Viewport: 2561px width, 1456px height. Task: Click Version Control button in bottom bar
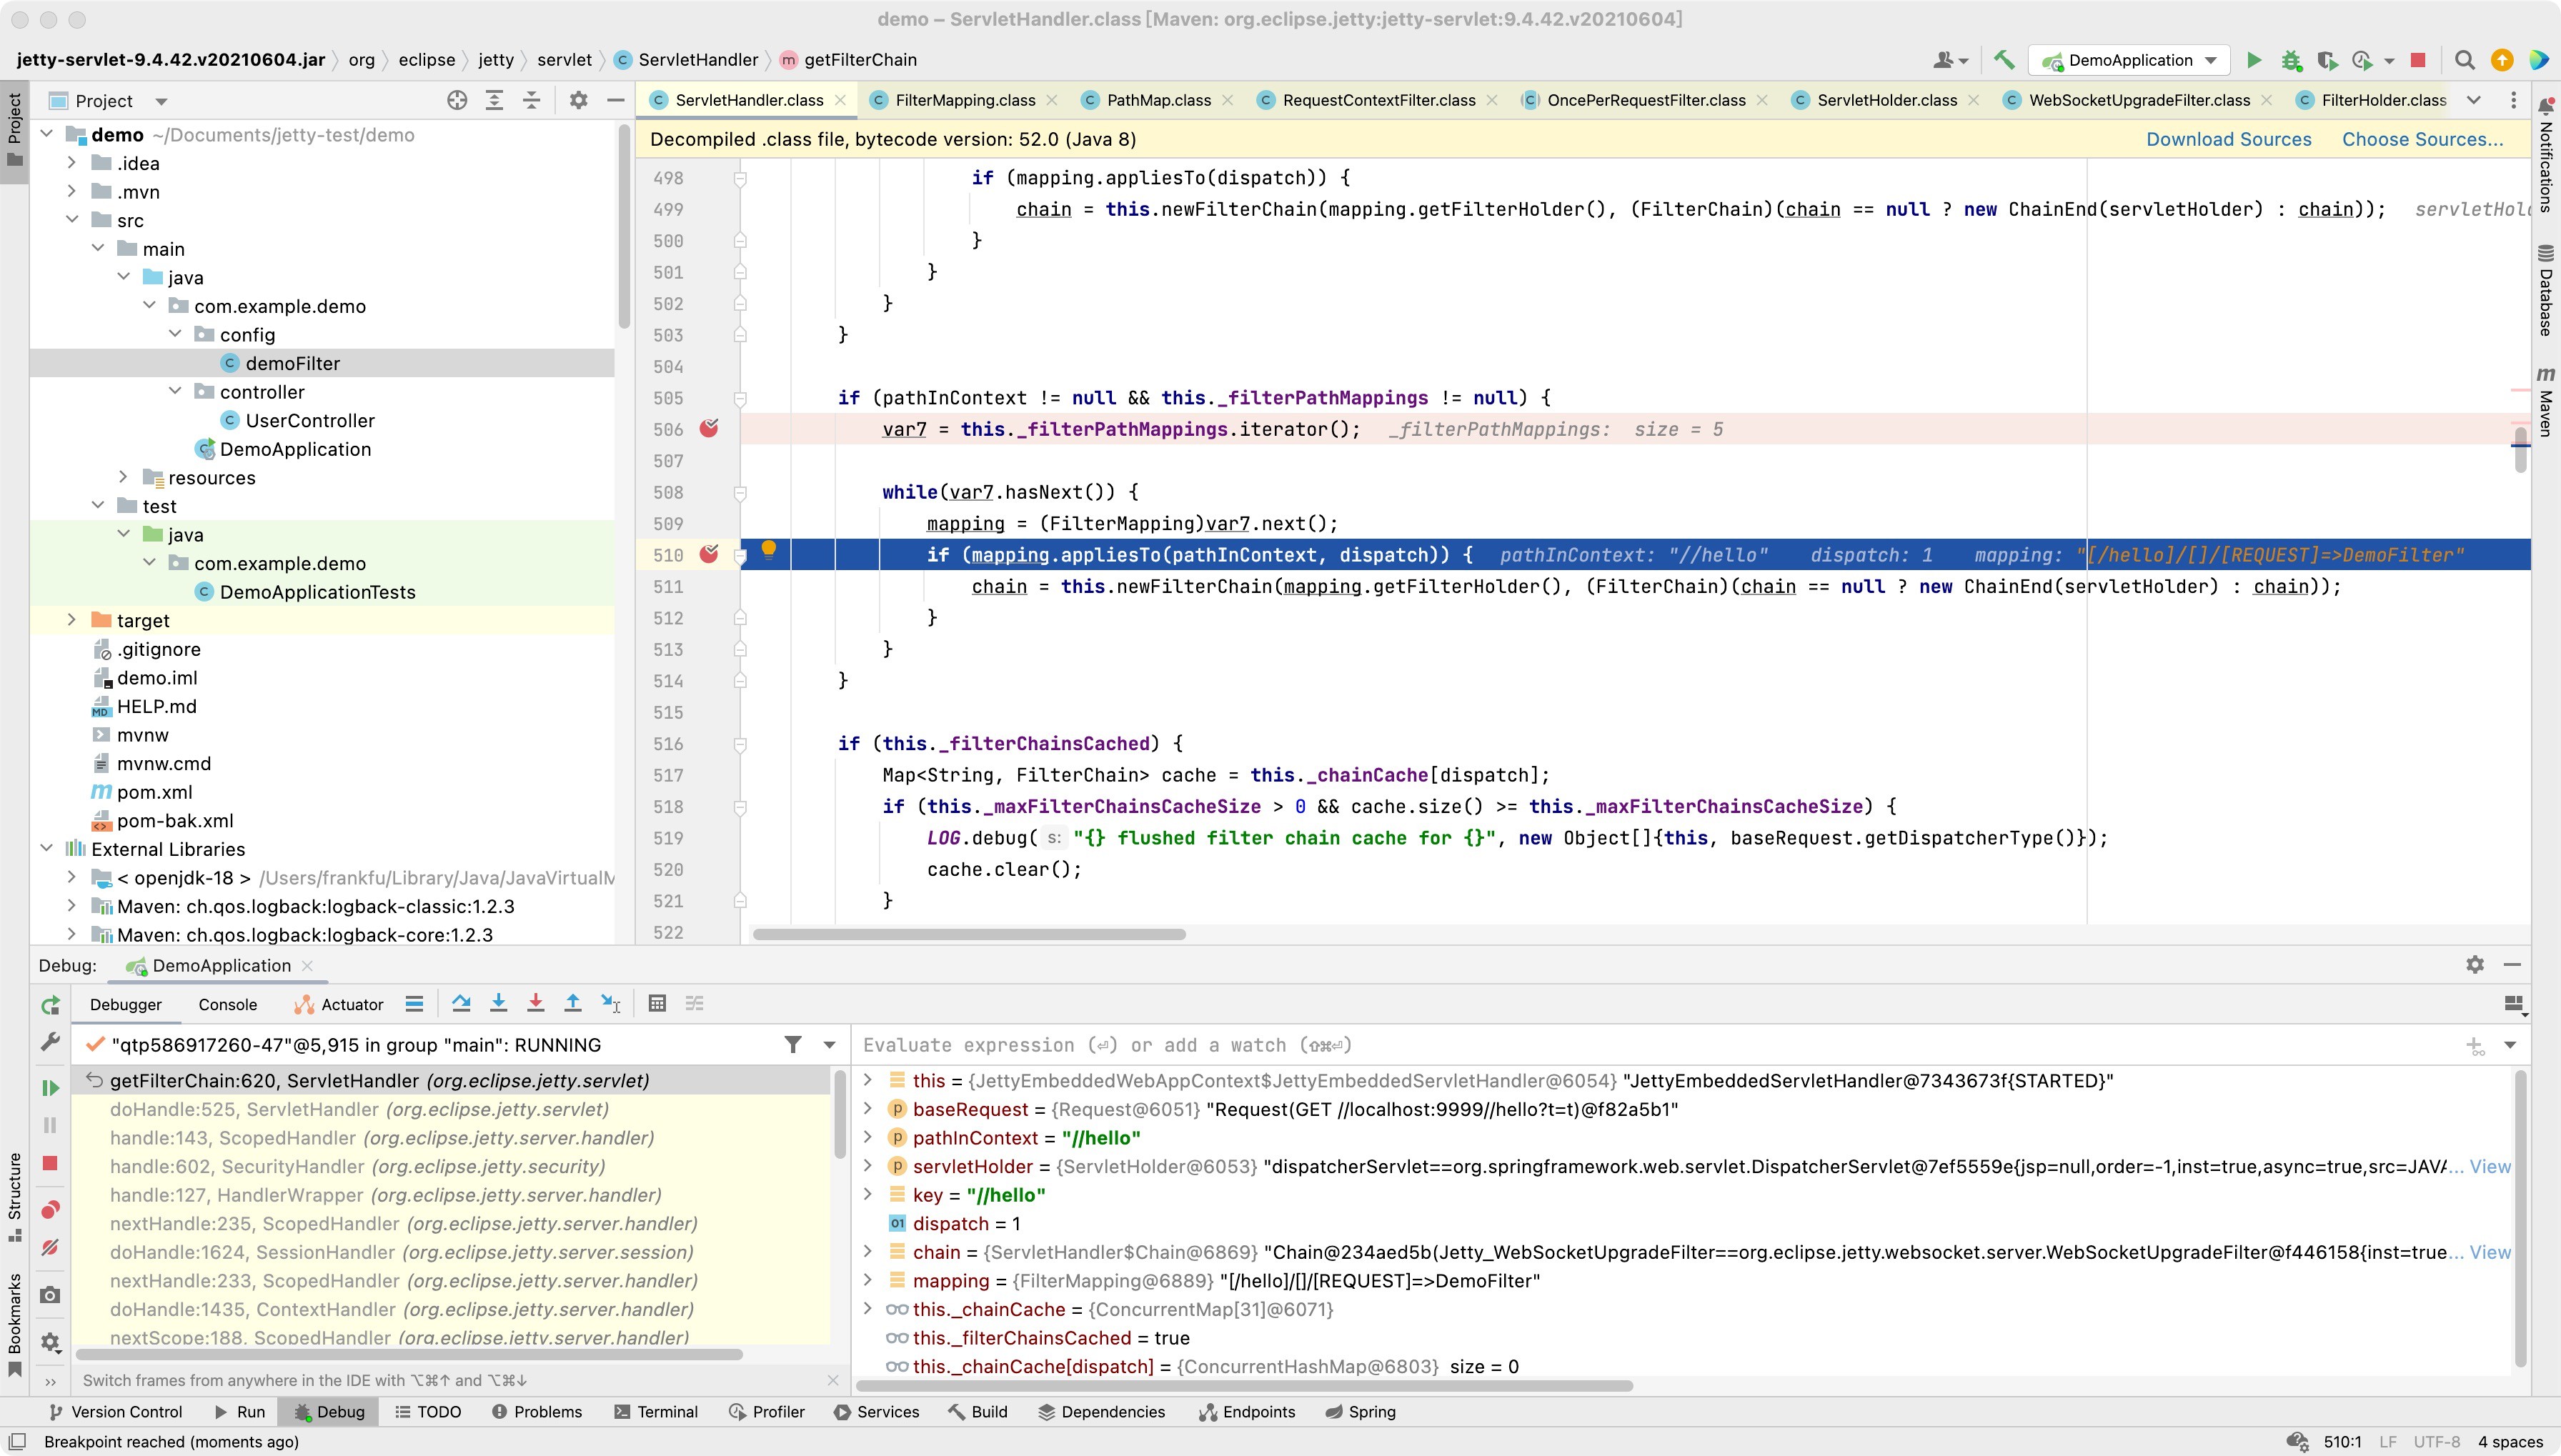tap(116, 1411)
